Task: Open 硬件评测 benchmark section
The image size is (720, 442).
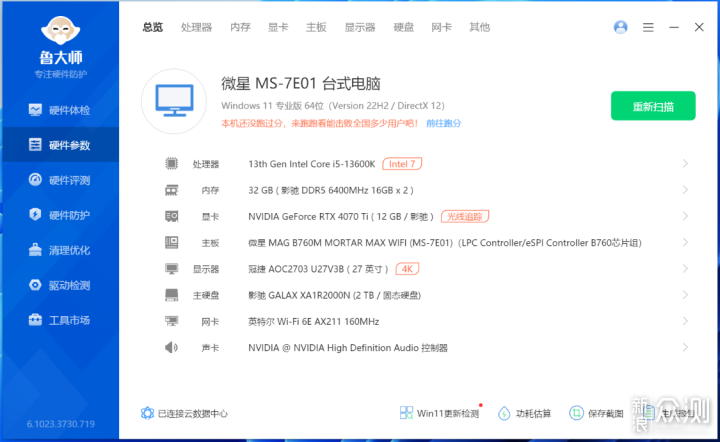Action: click(x=60, y=180)
